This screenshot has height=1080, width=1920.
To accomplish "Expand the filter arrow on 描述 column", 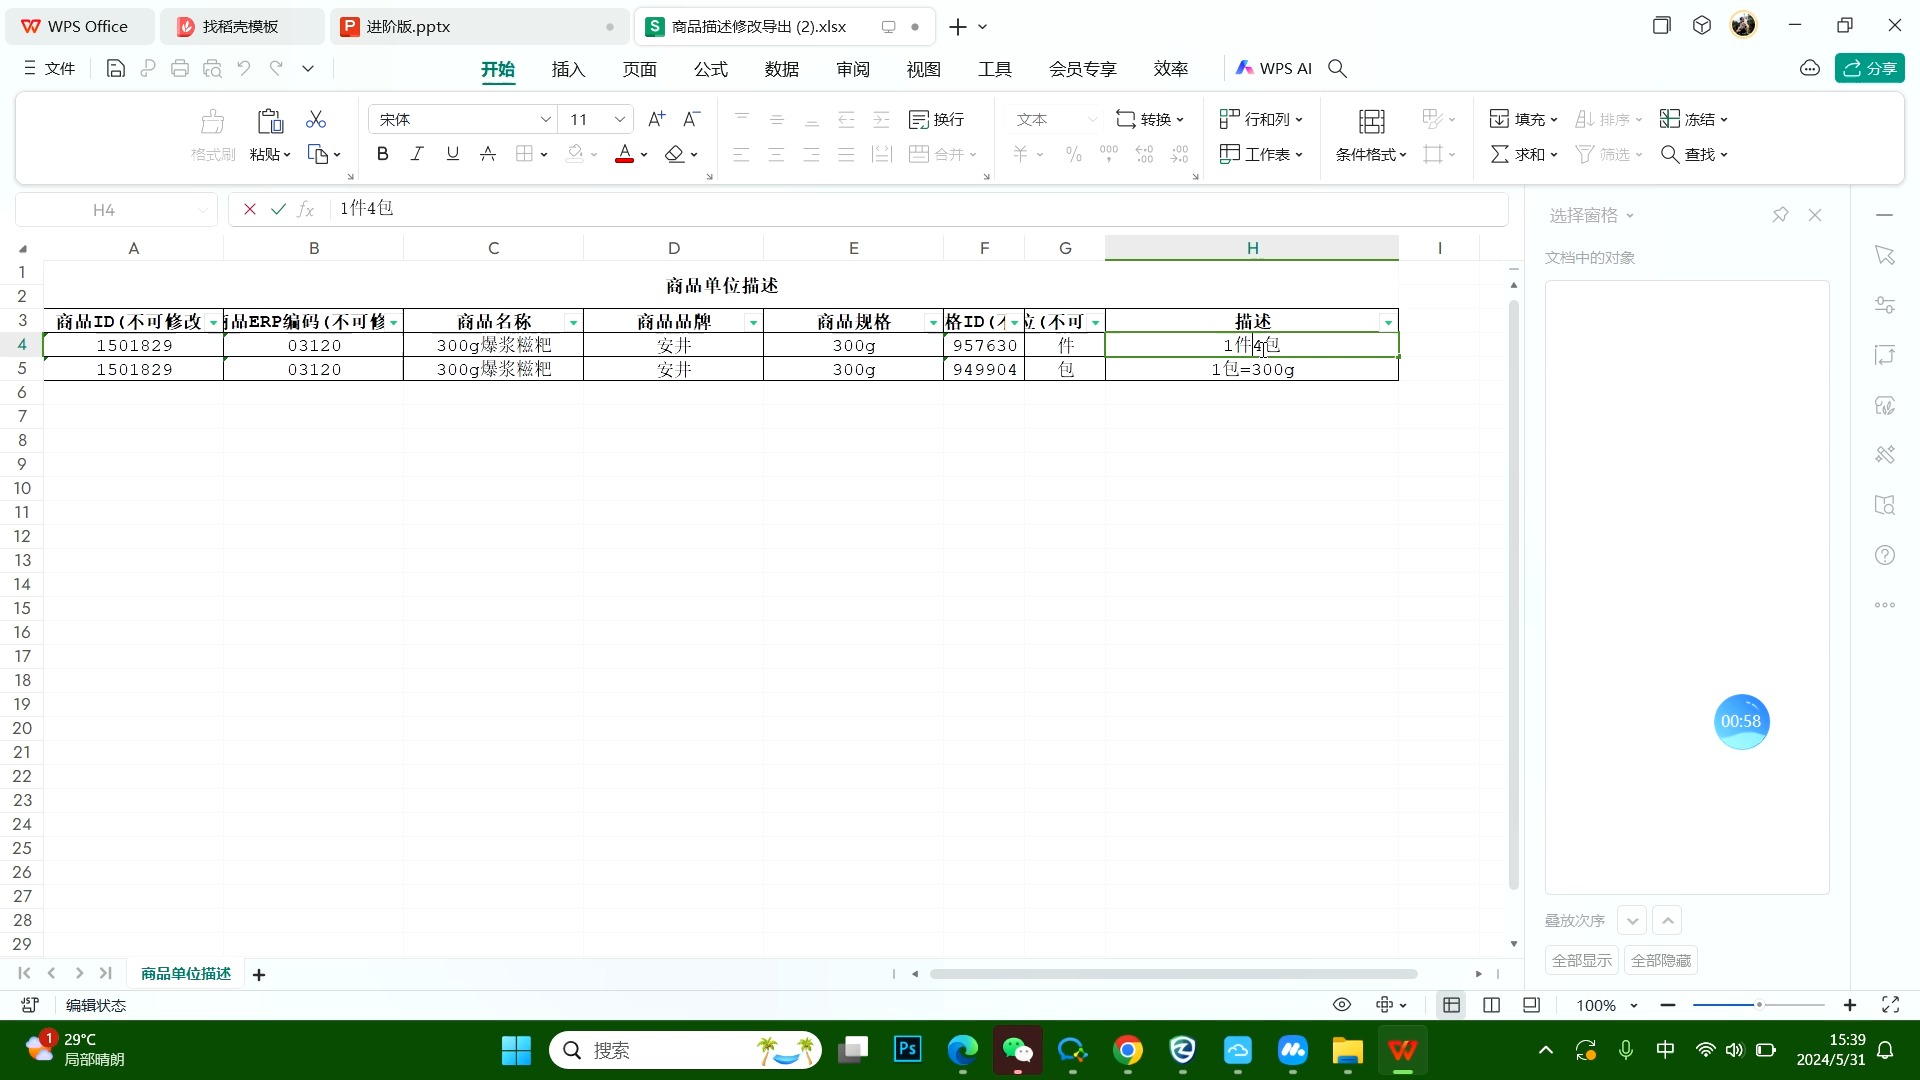I will (1388, 322).
